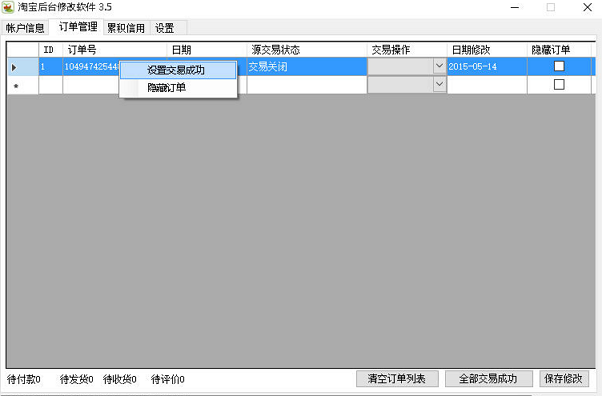
Task: Expand 交易操作 dropdown for order 1
Action: (x=440, y=66)
